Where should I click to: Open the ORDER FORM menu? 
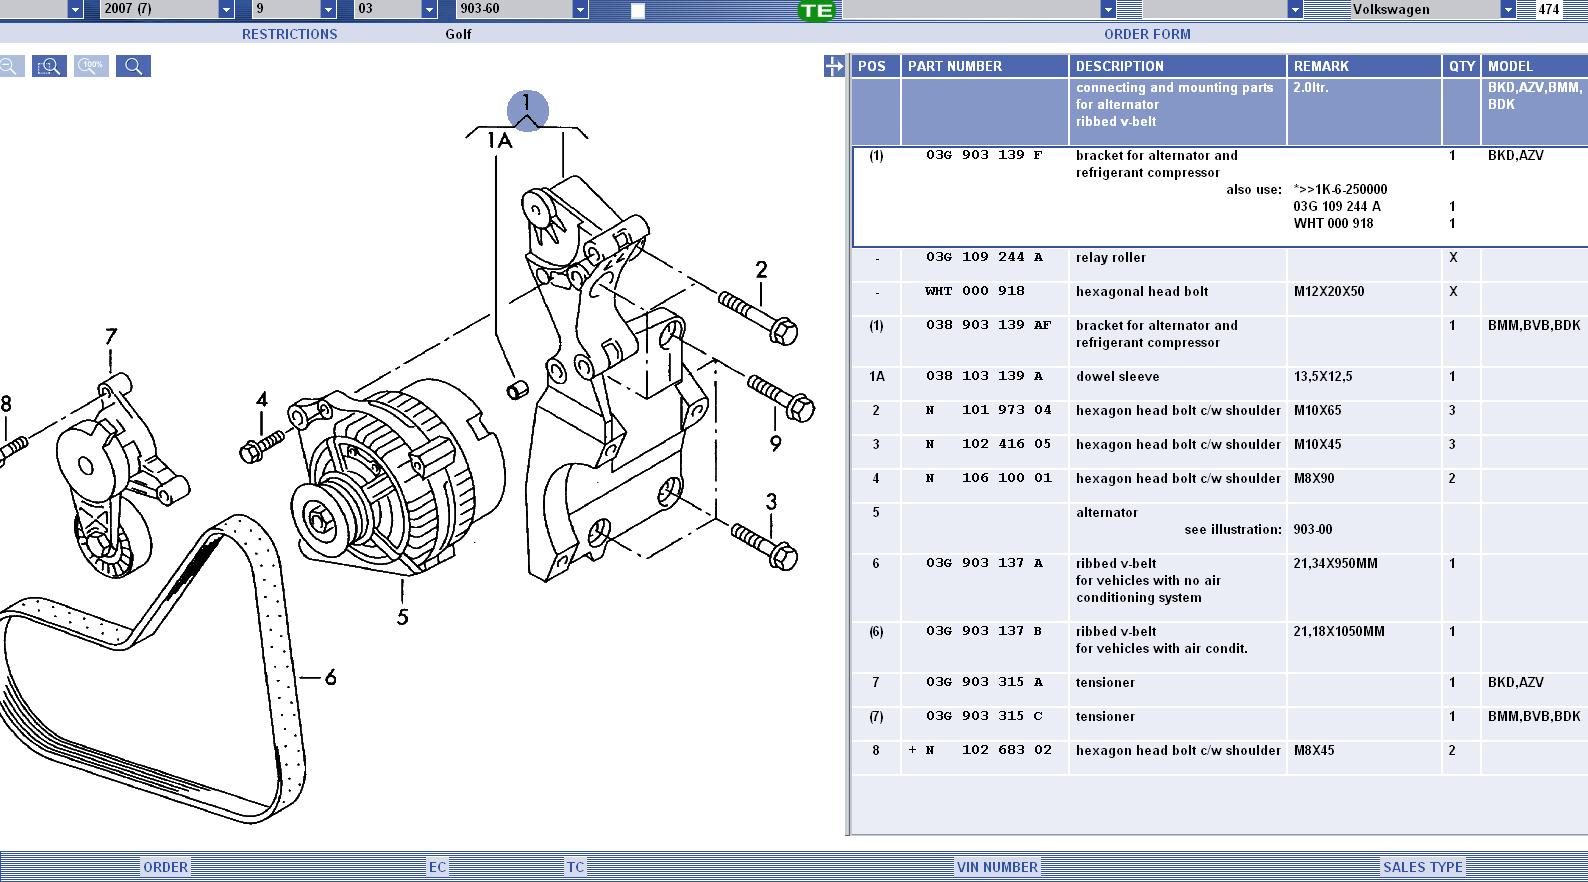[x=1146, y=34]
